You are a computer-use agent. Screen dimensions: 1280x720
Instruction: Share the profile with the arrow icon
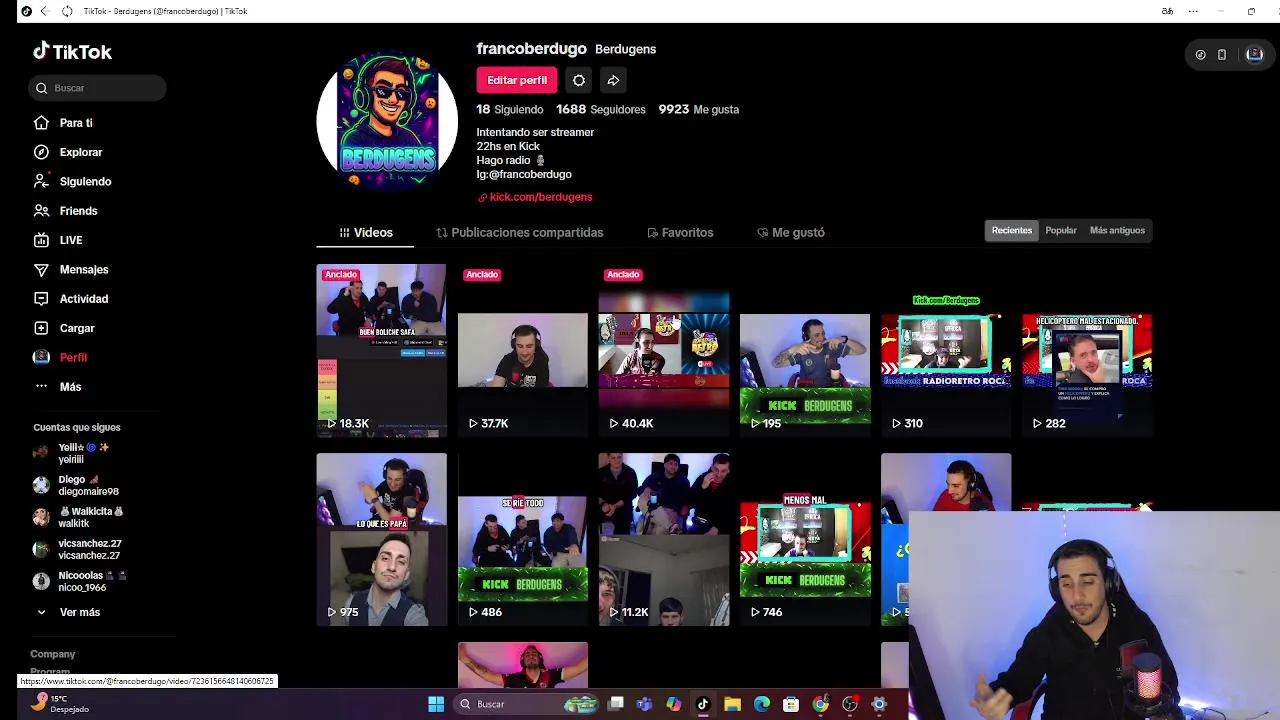[x=613, y=80]
